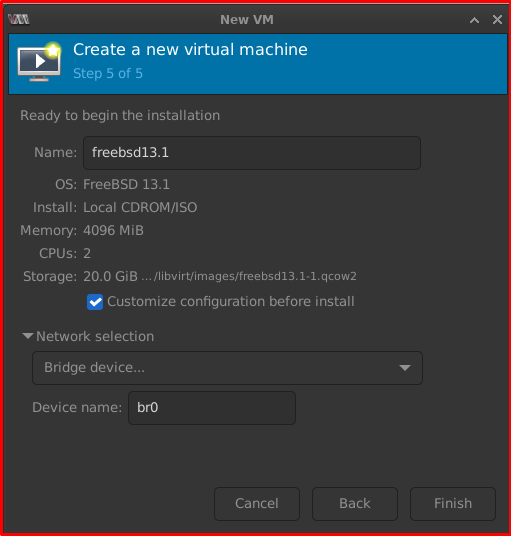The height and width of the screenshot is (536, 511).
Task: Click the Customize configuration label text
Action: click(x=231, y=302)
